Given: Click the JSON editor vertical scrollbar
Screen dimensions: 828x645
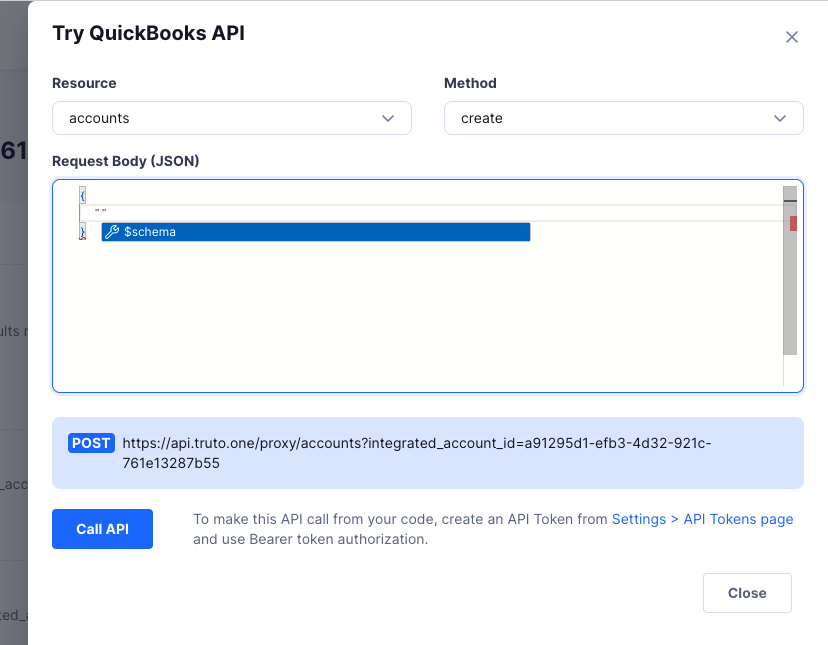Looking at the screenshot, I should [x=790, y=270].
